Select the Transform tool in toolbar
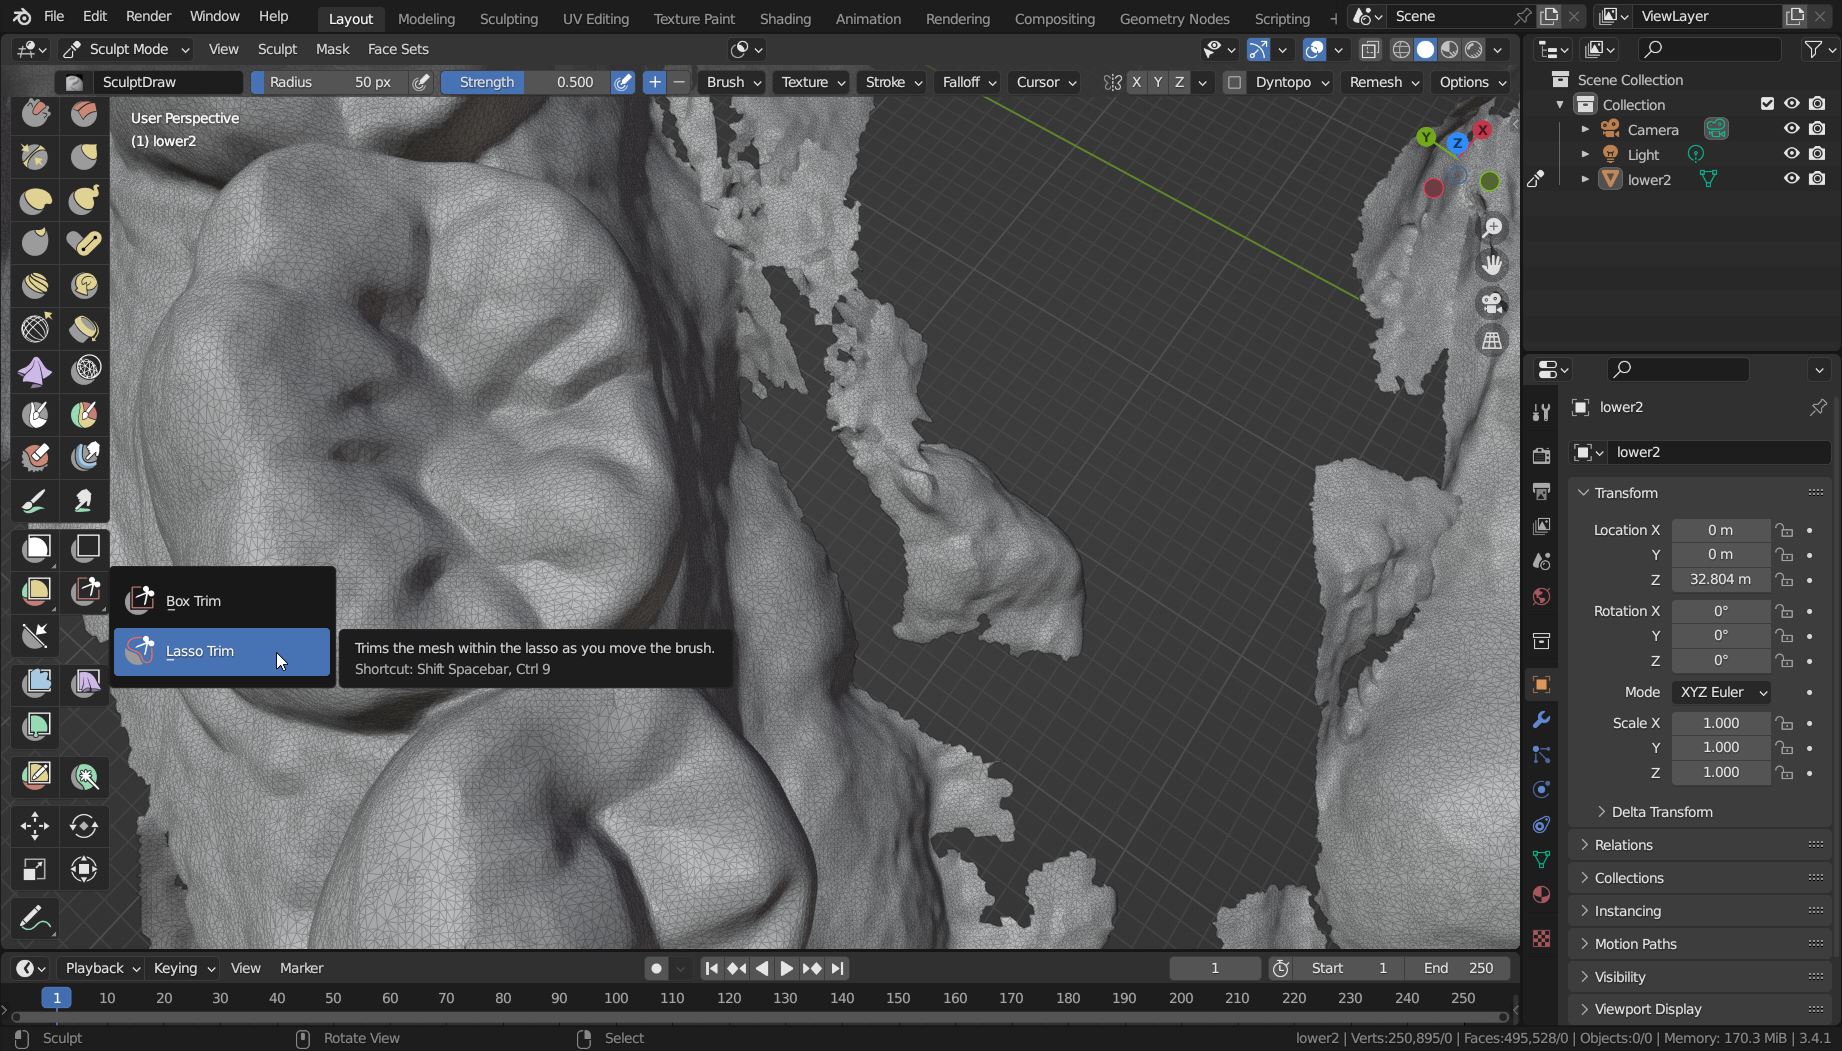1842x1051 pixels. click(x=85, y=869)
